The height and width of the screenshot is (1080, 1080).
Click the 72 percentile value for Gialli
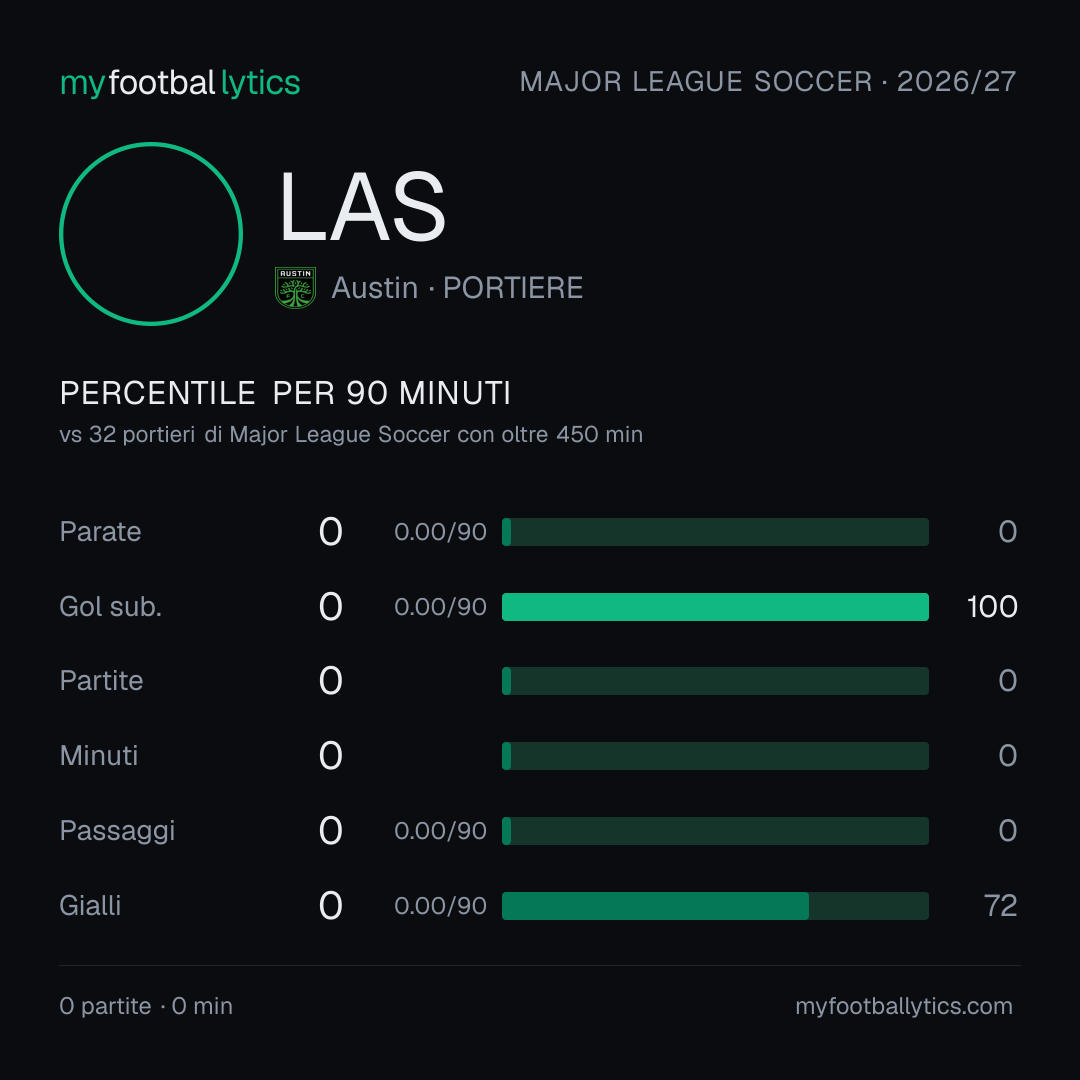[1001, 906]
